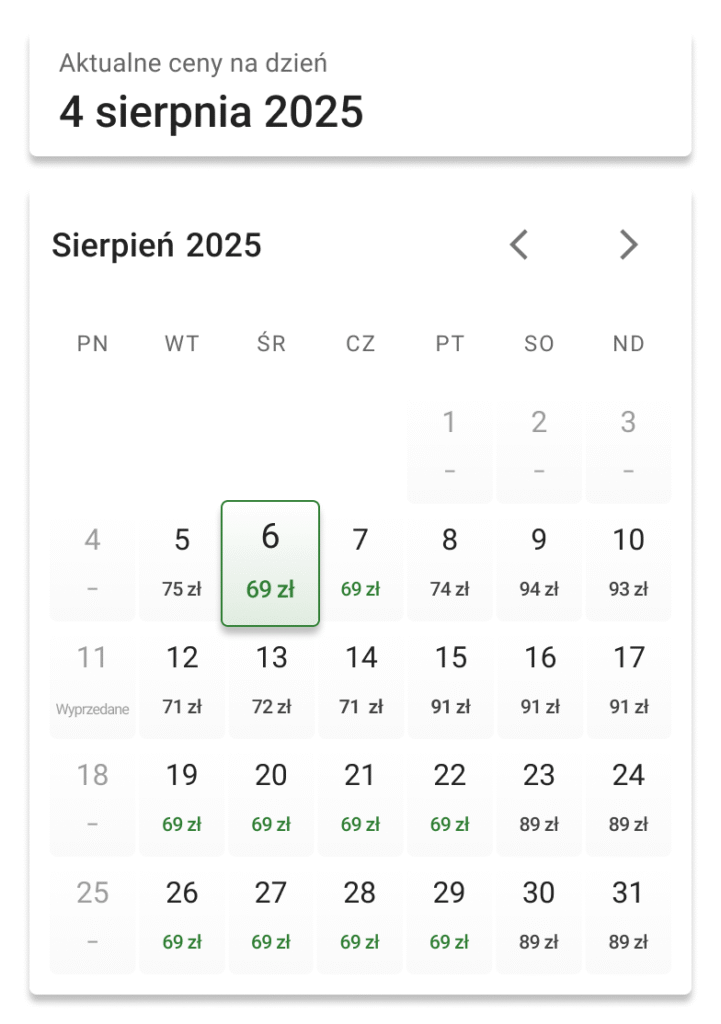Go to the previous month with left chevron

click(518, 245)
